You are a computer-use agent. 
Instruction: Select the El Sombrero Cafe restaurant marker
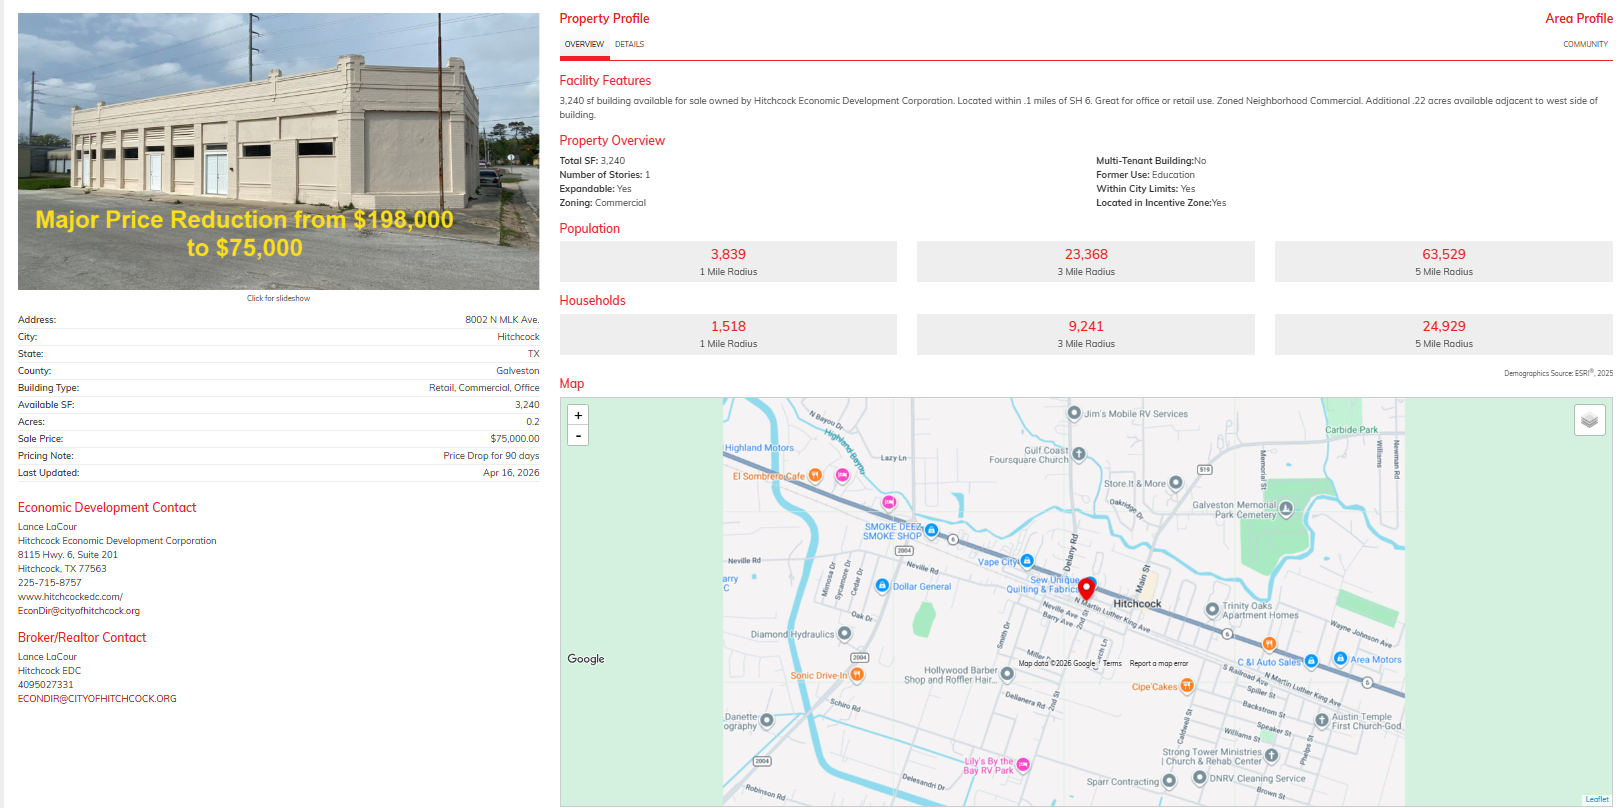point(815,476)
